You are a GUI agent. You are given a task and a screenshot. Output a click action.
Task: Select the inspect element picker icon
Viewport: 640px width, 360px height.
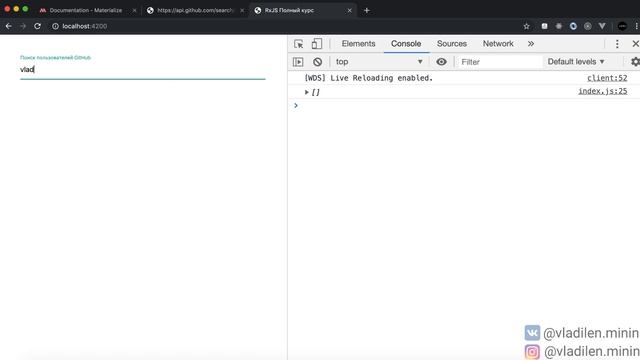tap(298, 44)
